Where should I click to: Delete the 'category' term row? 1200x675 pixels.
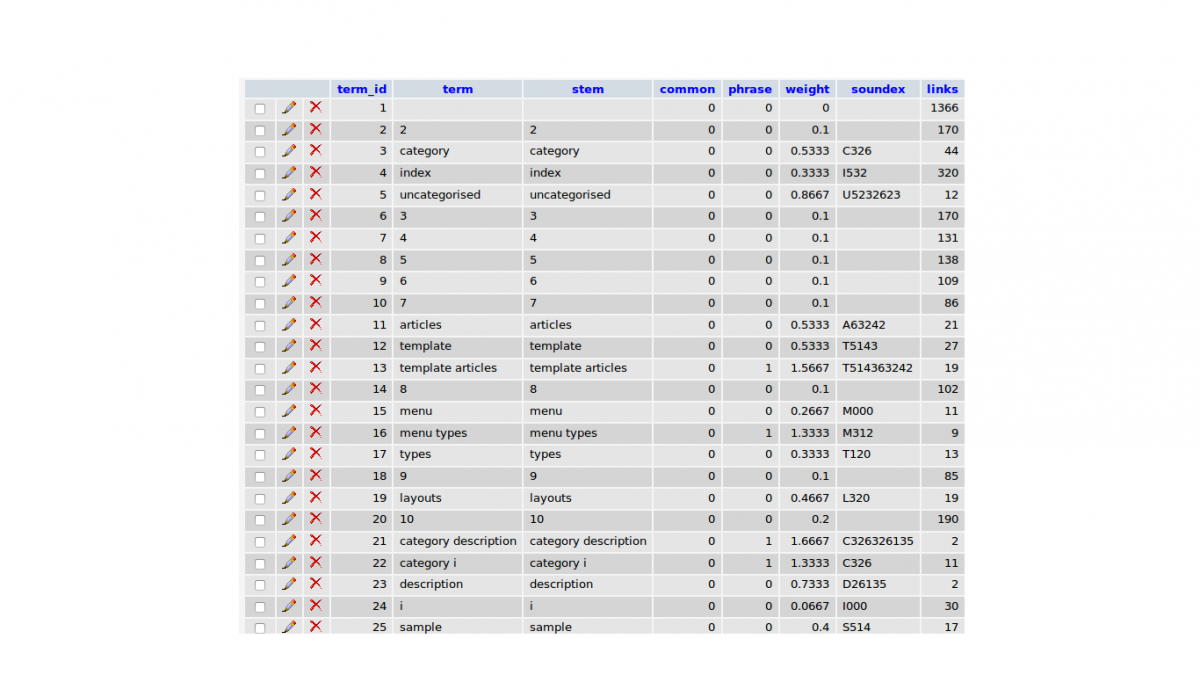point(315,150)
